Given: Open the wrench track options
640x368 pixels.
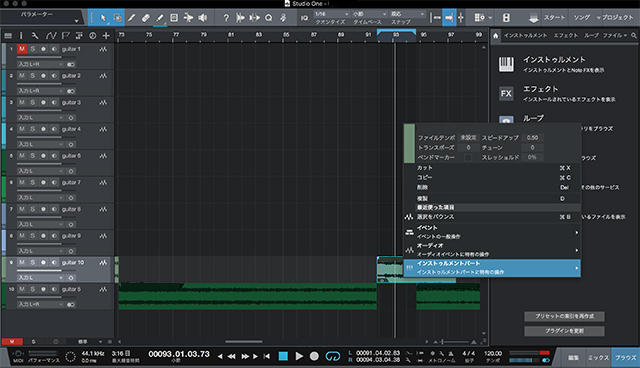Looking at the screenshot, I should point(35,36).
